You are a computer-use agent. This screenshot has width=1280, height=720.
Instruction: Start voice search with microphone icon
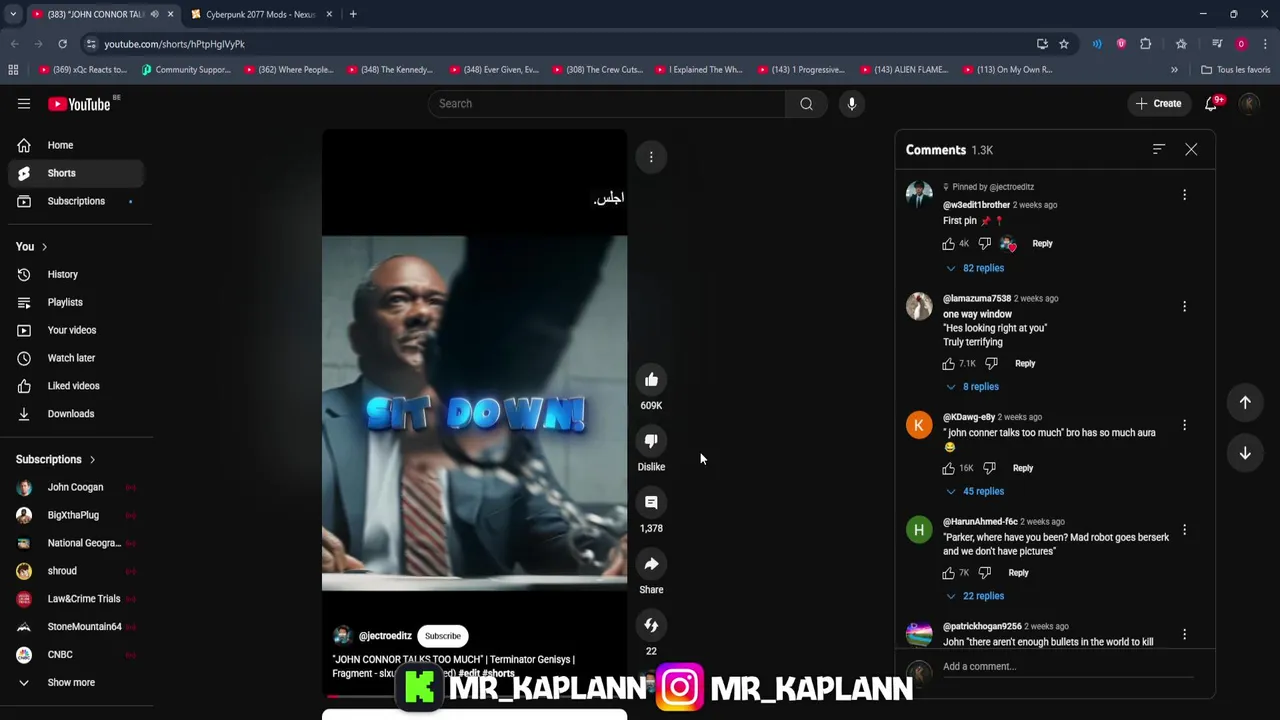[x=851, y=104]
